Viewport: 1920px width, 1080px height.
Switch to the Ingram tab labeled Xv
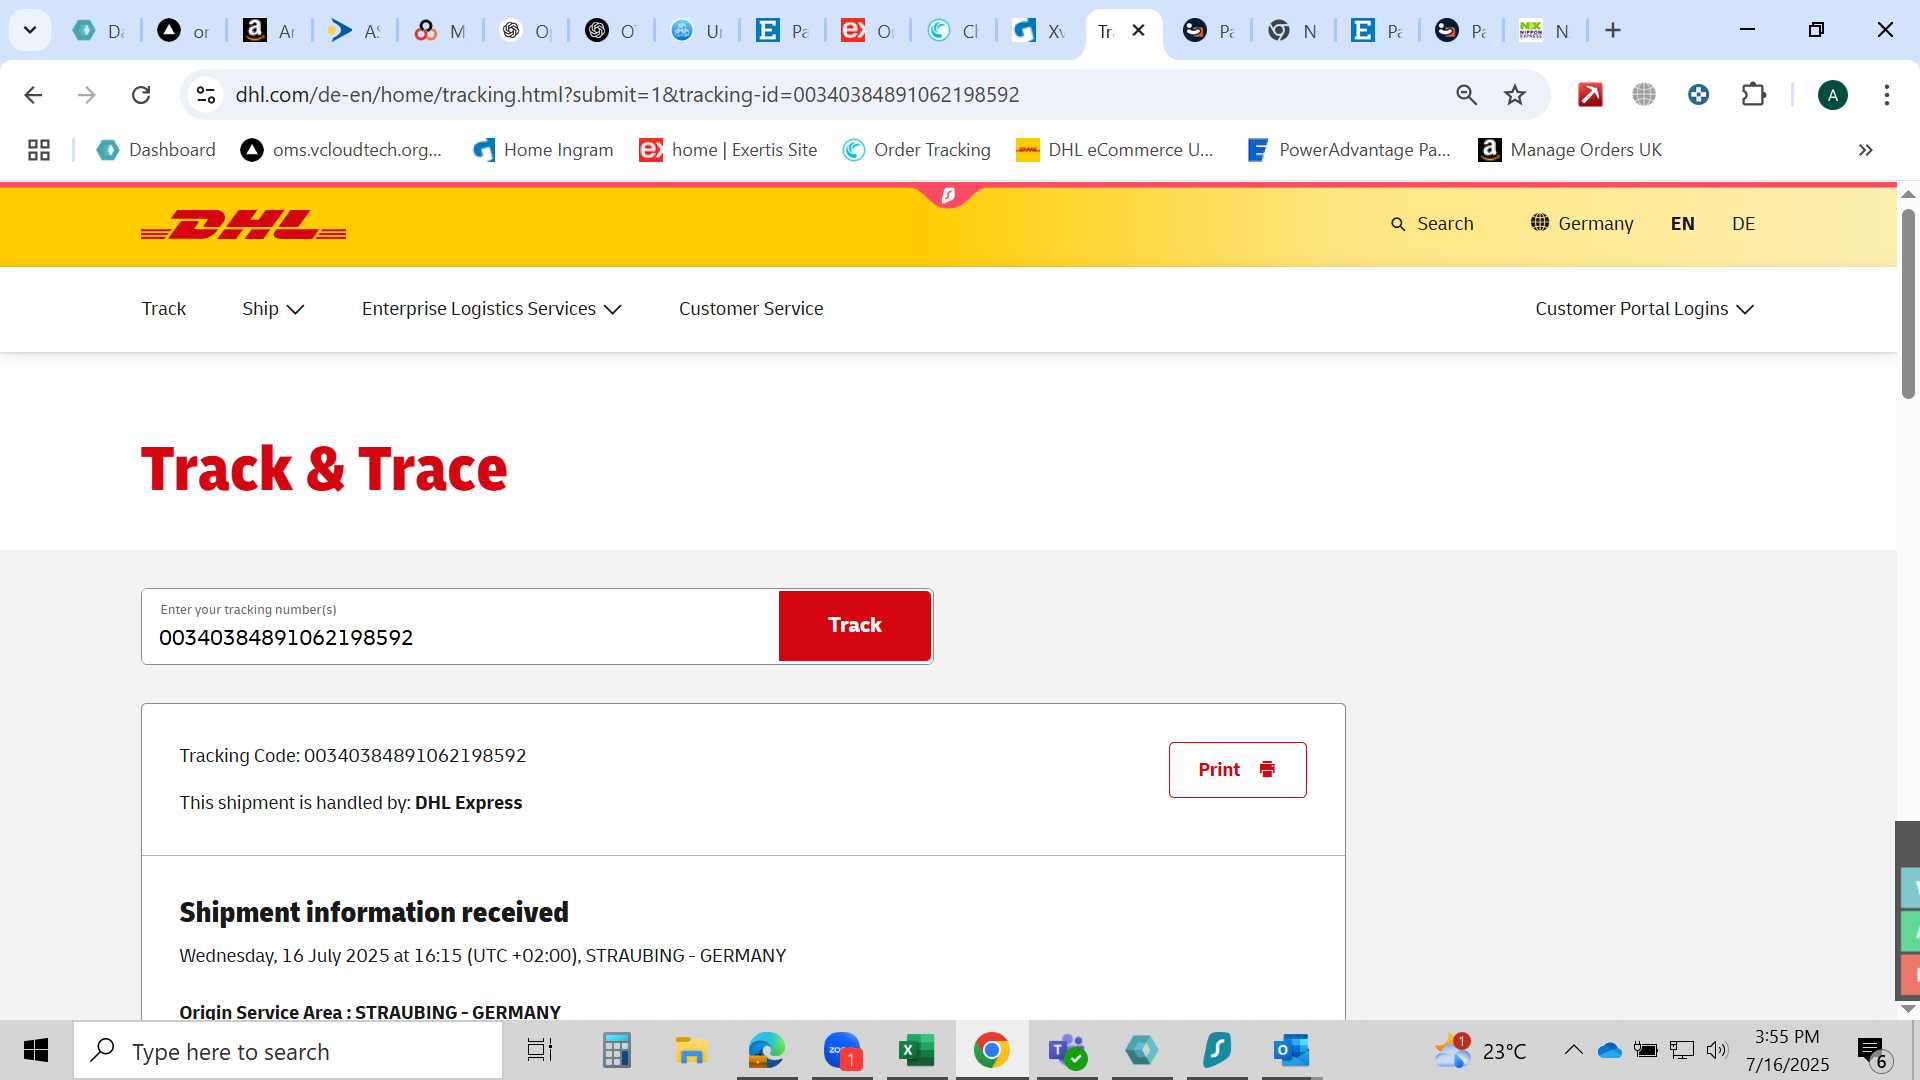pyautogui.click(x=1039, y=31)
